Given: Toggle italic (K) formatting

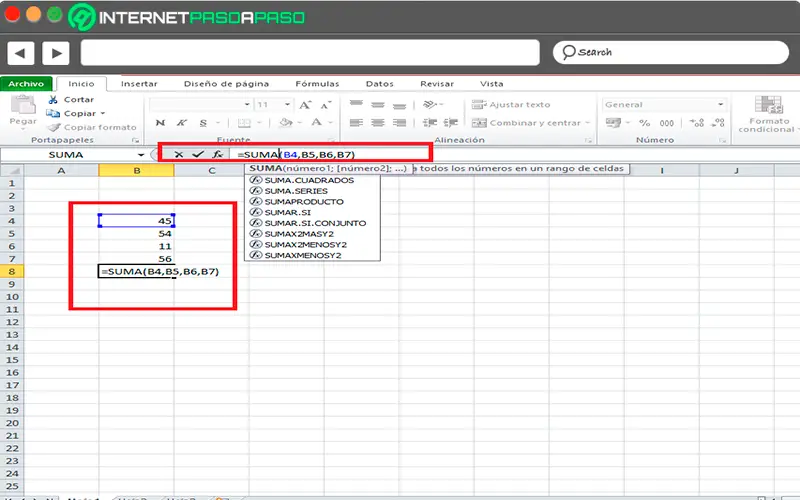Looking at the screenshot, I should tap(182, 122).
